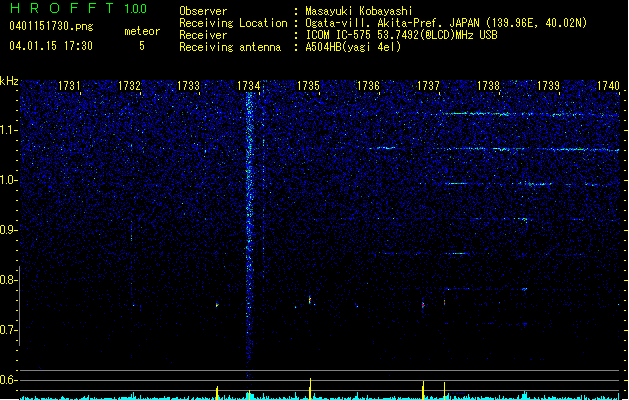Click the 1732 time marker

point(129,86)
